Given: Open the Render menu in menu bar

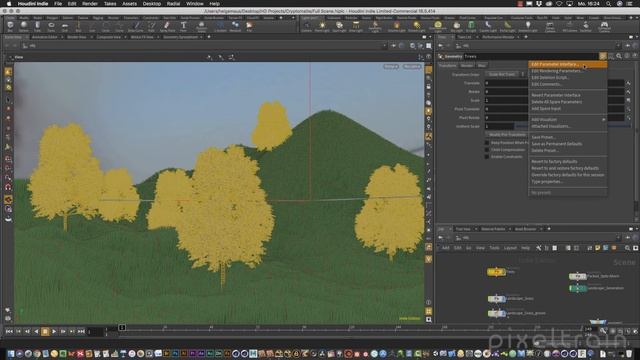Looking at the screenshot, I should click(x=90, y=4).
